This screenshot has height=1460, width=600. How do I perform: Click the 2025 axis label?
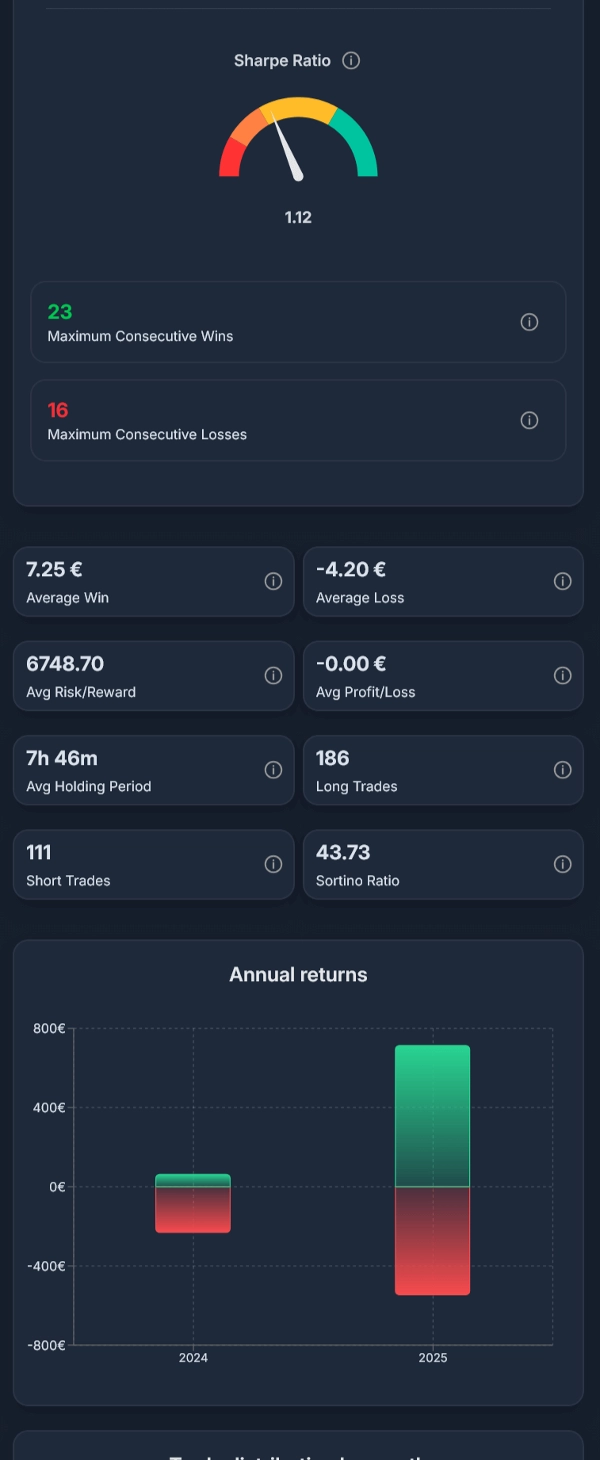tap(432, 1358)
